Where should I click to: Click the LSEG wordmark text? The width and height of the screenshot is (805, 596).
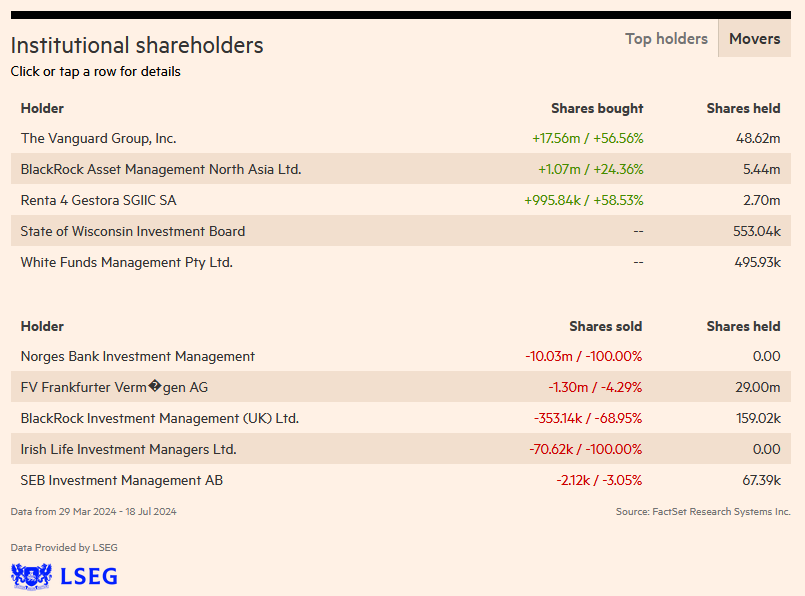click(x=89, y=576)
